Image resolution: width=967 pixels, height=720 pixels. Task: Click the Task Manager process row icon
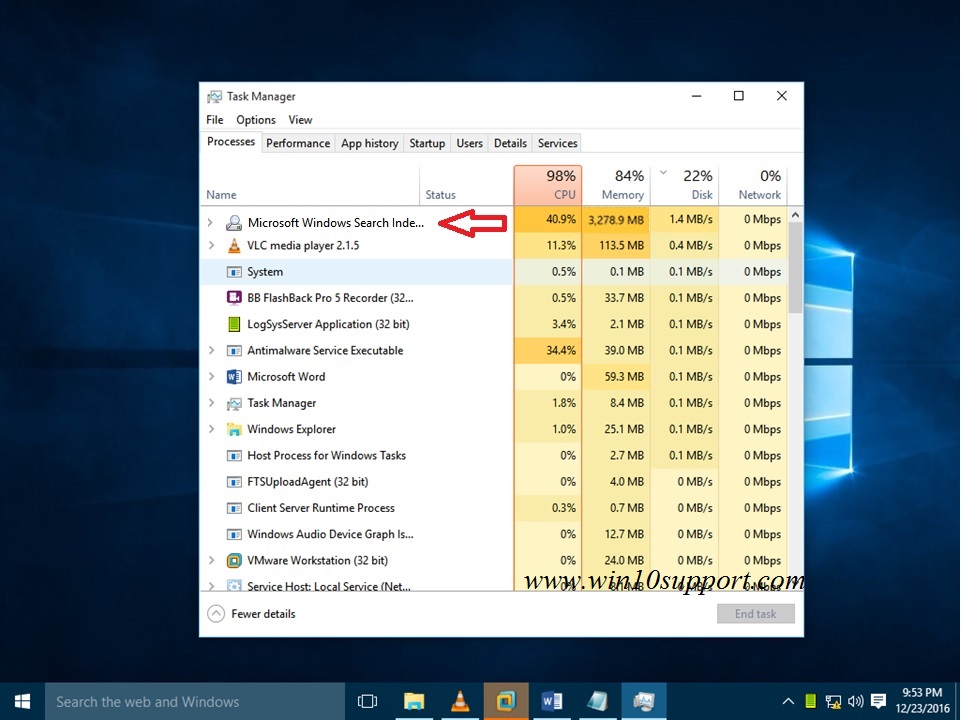(x=234, y=403)
